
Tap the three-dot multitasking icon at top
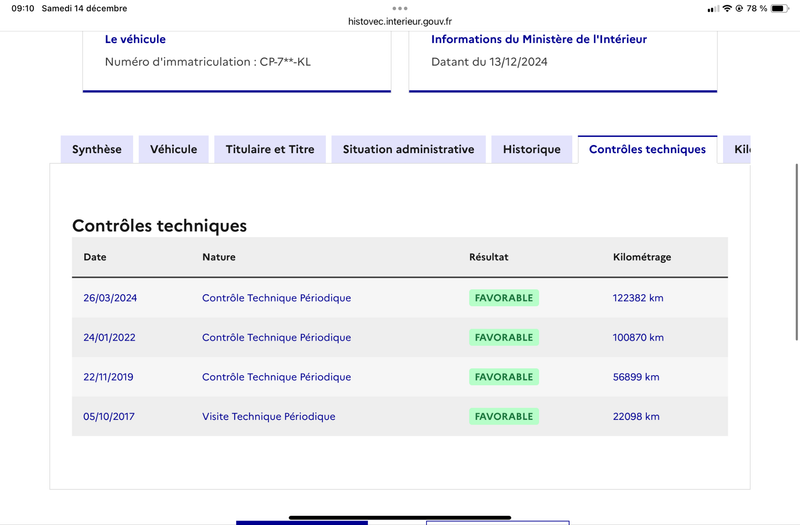400,8
